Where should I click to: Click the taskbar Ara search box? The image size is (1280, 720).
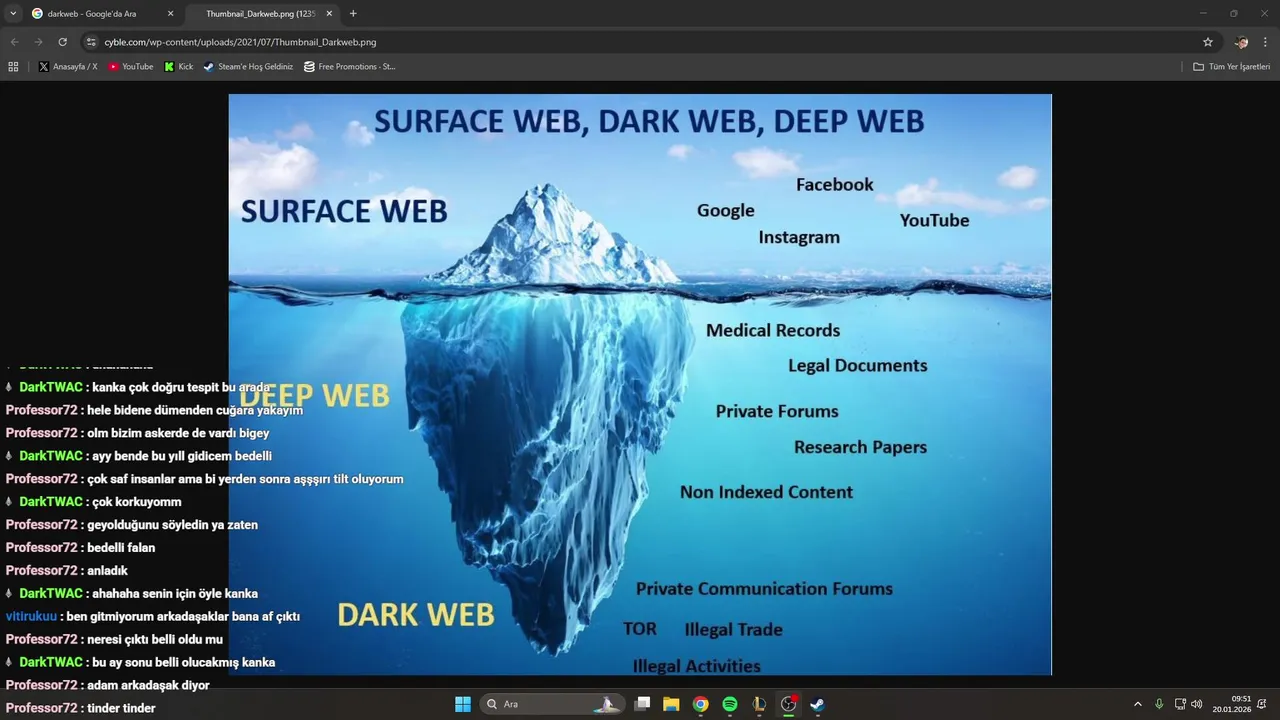(553, 704)
